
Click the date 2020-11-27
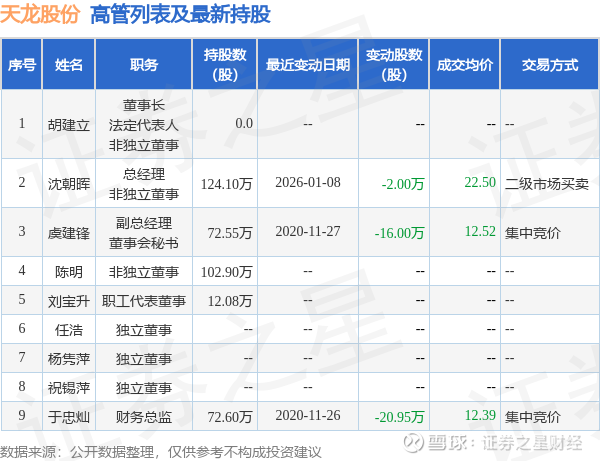[x=308, y=231]
